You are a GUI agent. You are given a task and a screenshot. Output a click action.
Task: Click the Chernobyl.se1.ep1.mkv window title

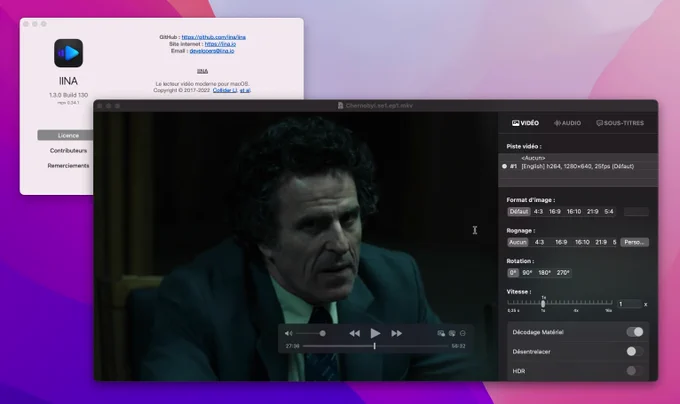379,106
